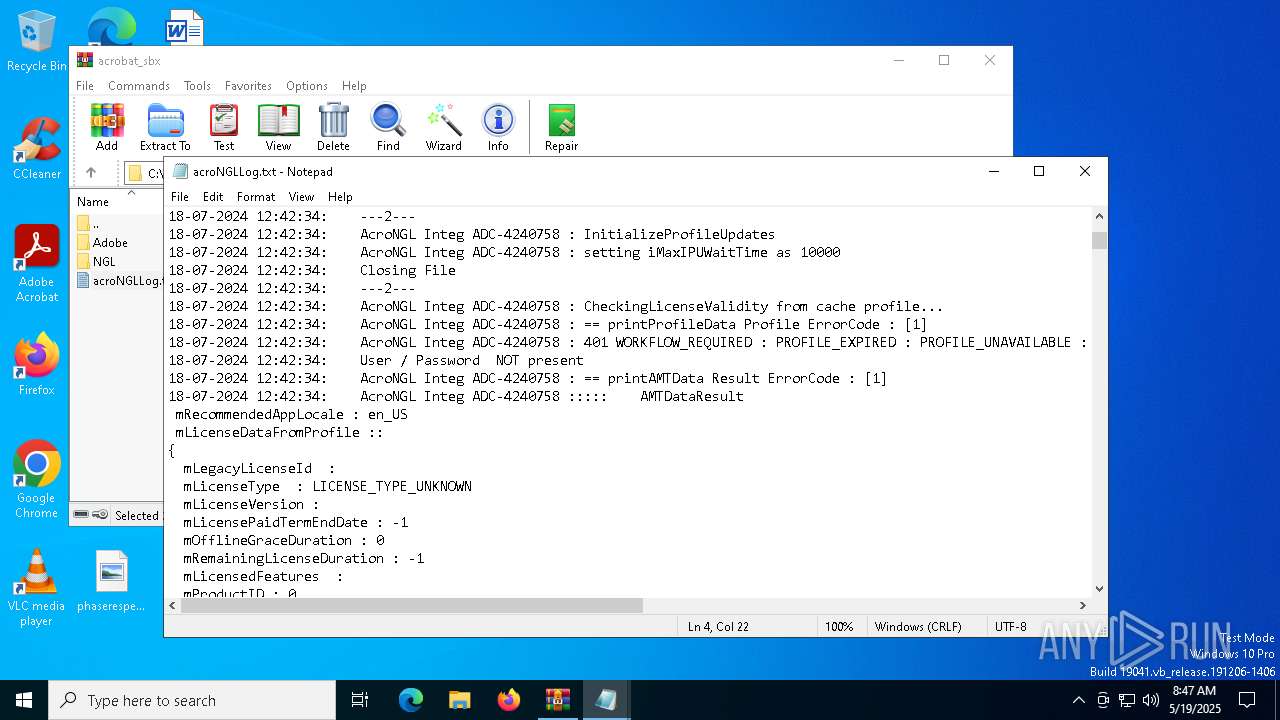
Task: Click 'mRecommendedAppLocale : en_US' line
Action: [291, 414]
